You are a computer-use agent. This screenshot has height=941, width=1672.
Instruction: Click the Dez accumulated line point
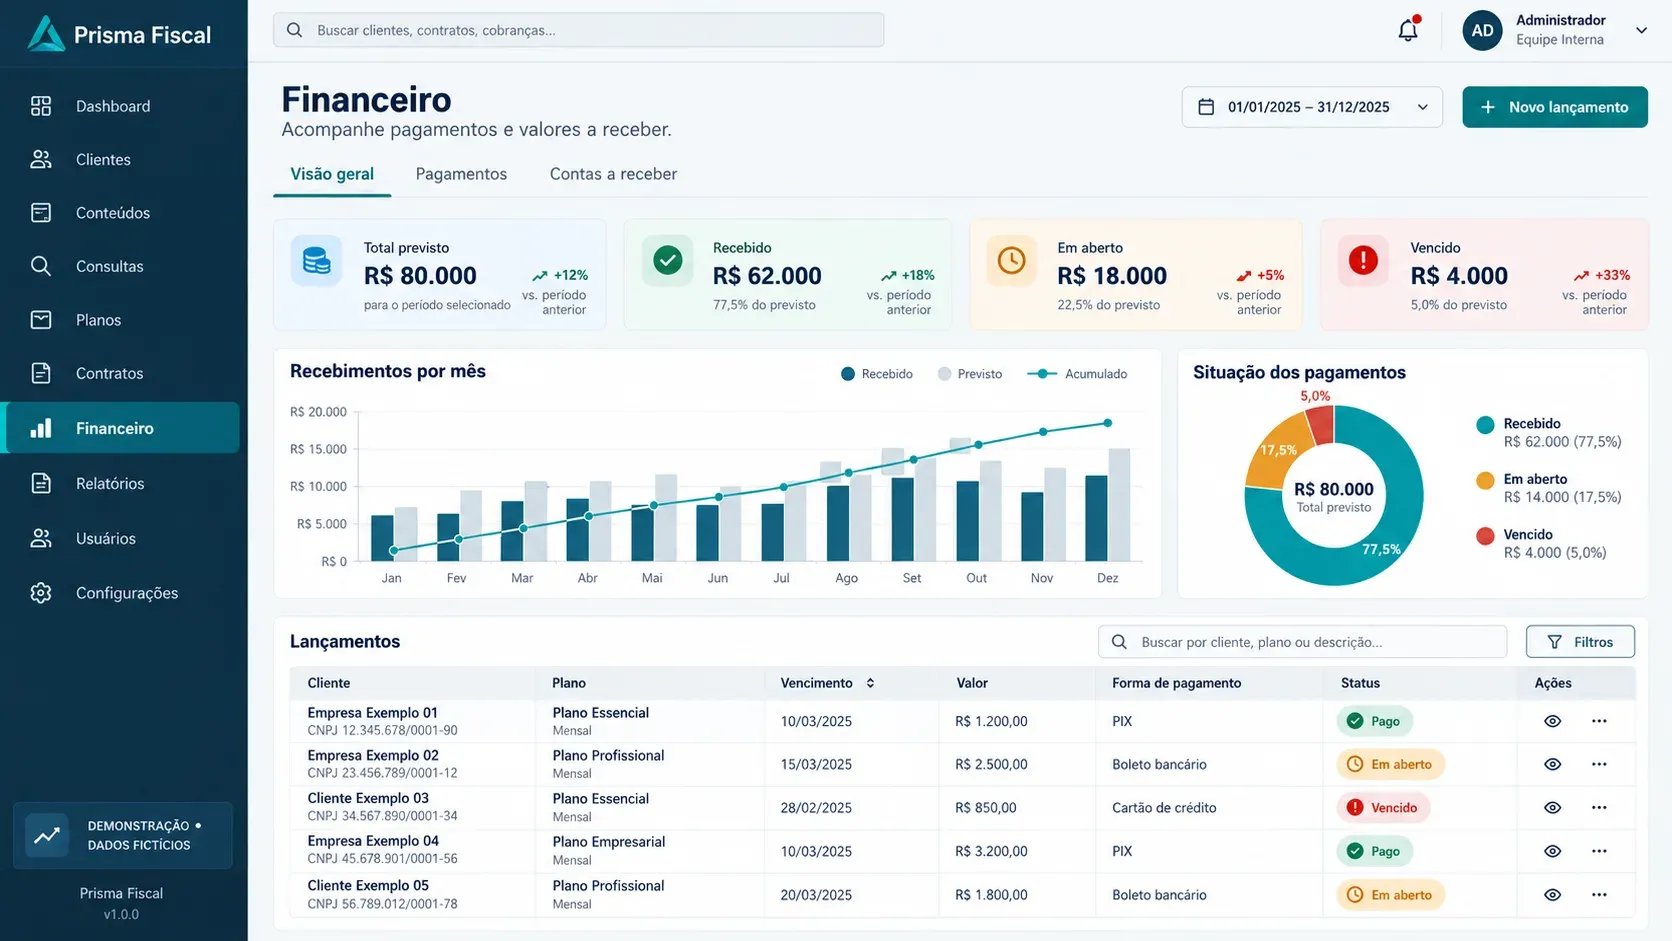click(x=1107, y=423)
